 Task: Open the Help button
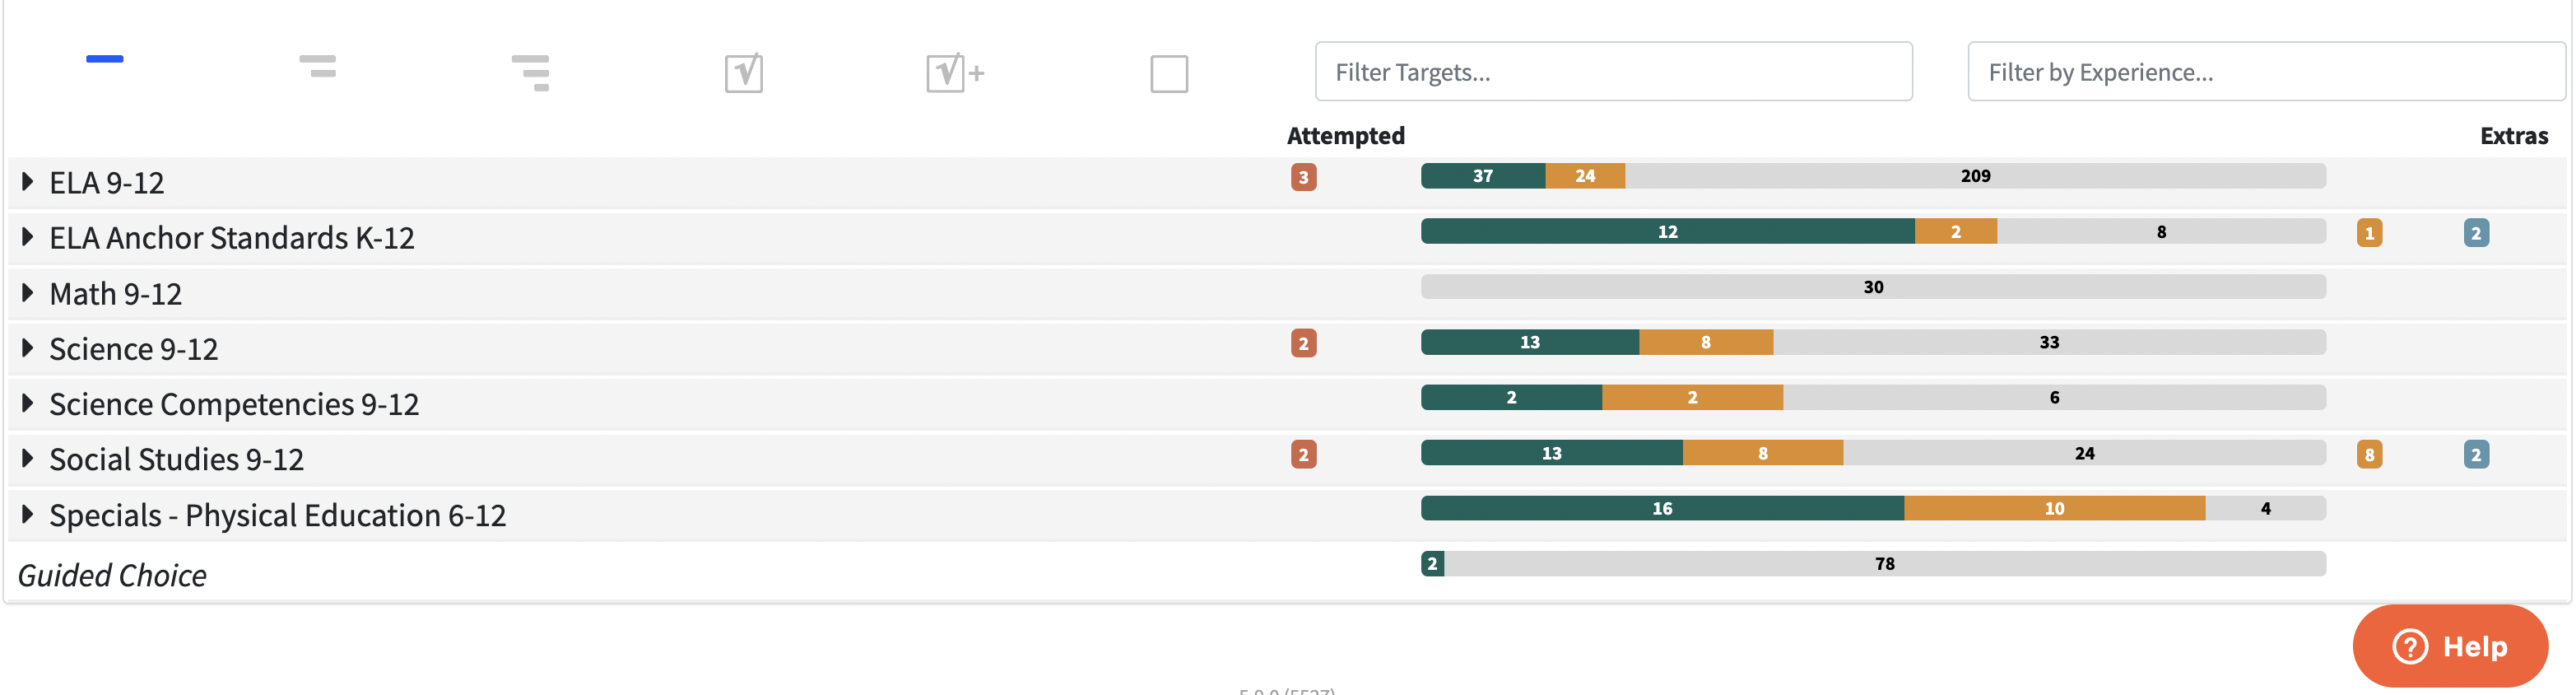click(x=2450, y=646)
